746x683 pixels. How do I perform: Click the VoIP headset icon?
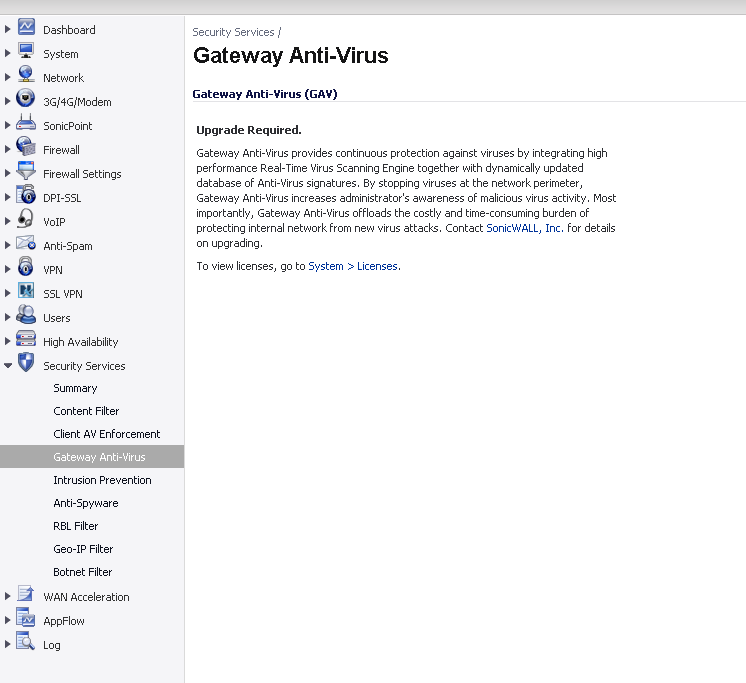[25, 219]
